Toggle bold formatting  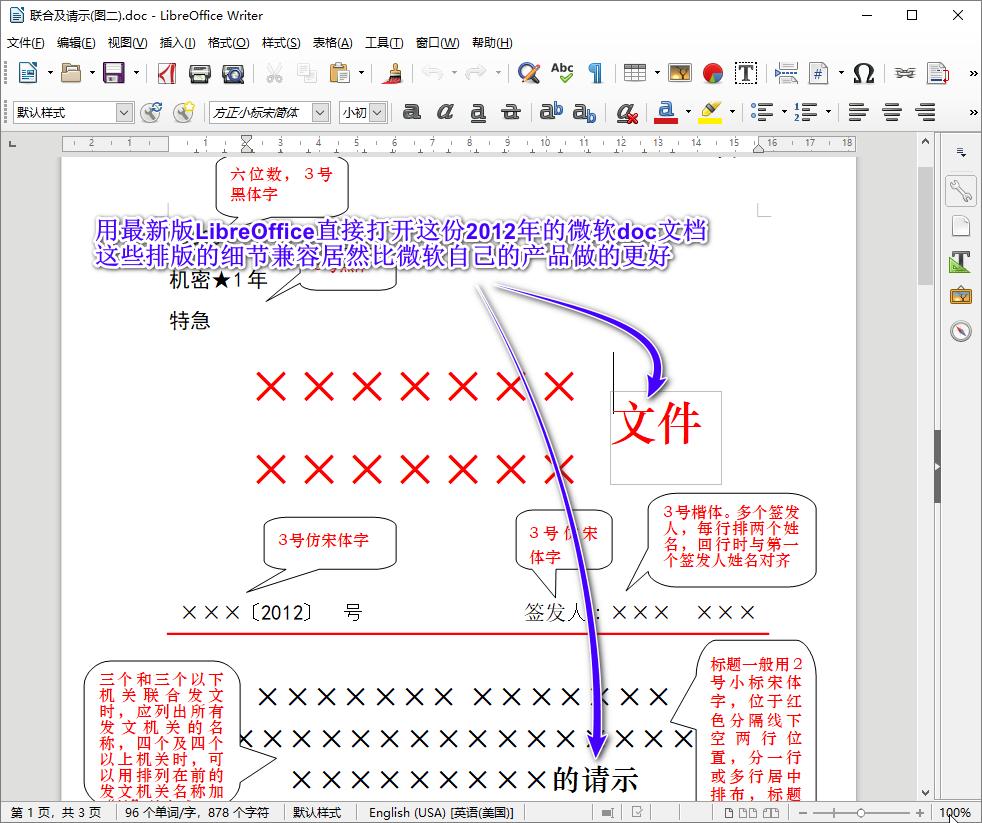412,112
